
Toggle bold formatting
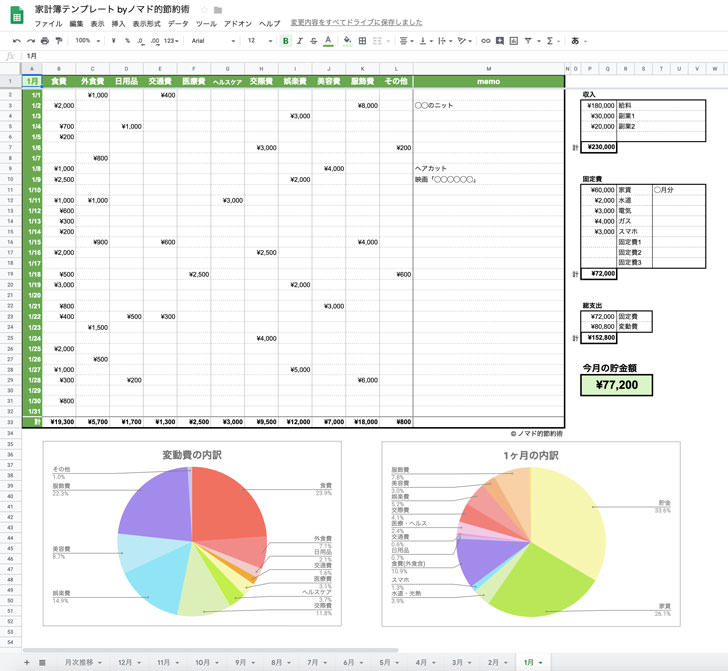pyautogui.click(x=286, y=41)
